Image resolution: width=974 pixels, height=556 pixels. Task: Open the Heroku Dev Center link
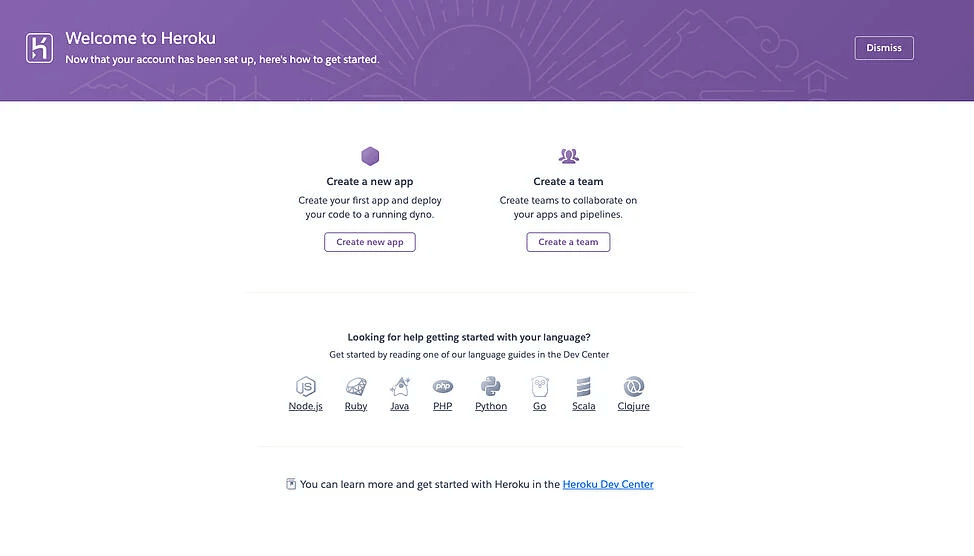click(608, 485)
